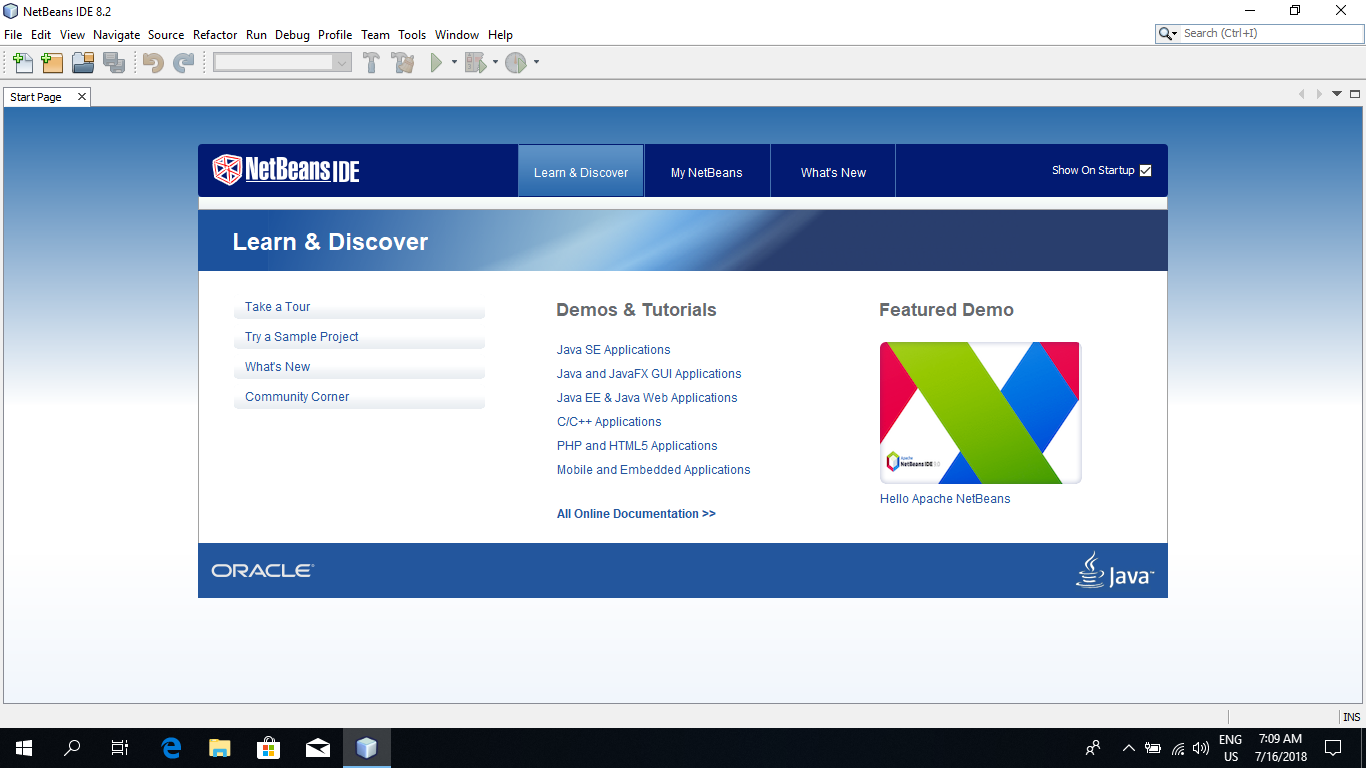
Task: Open the File menu
Action: click(x=13, y=34)
